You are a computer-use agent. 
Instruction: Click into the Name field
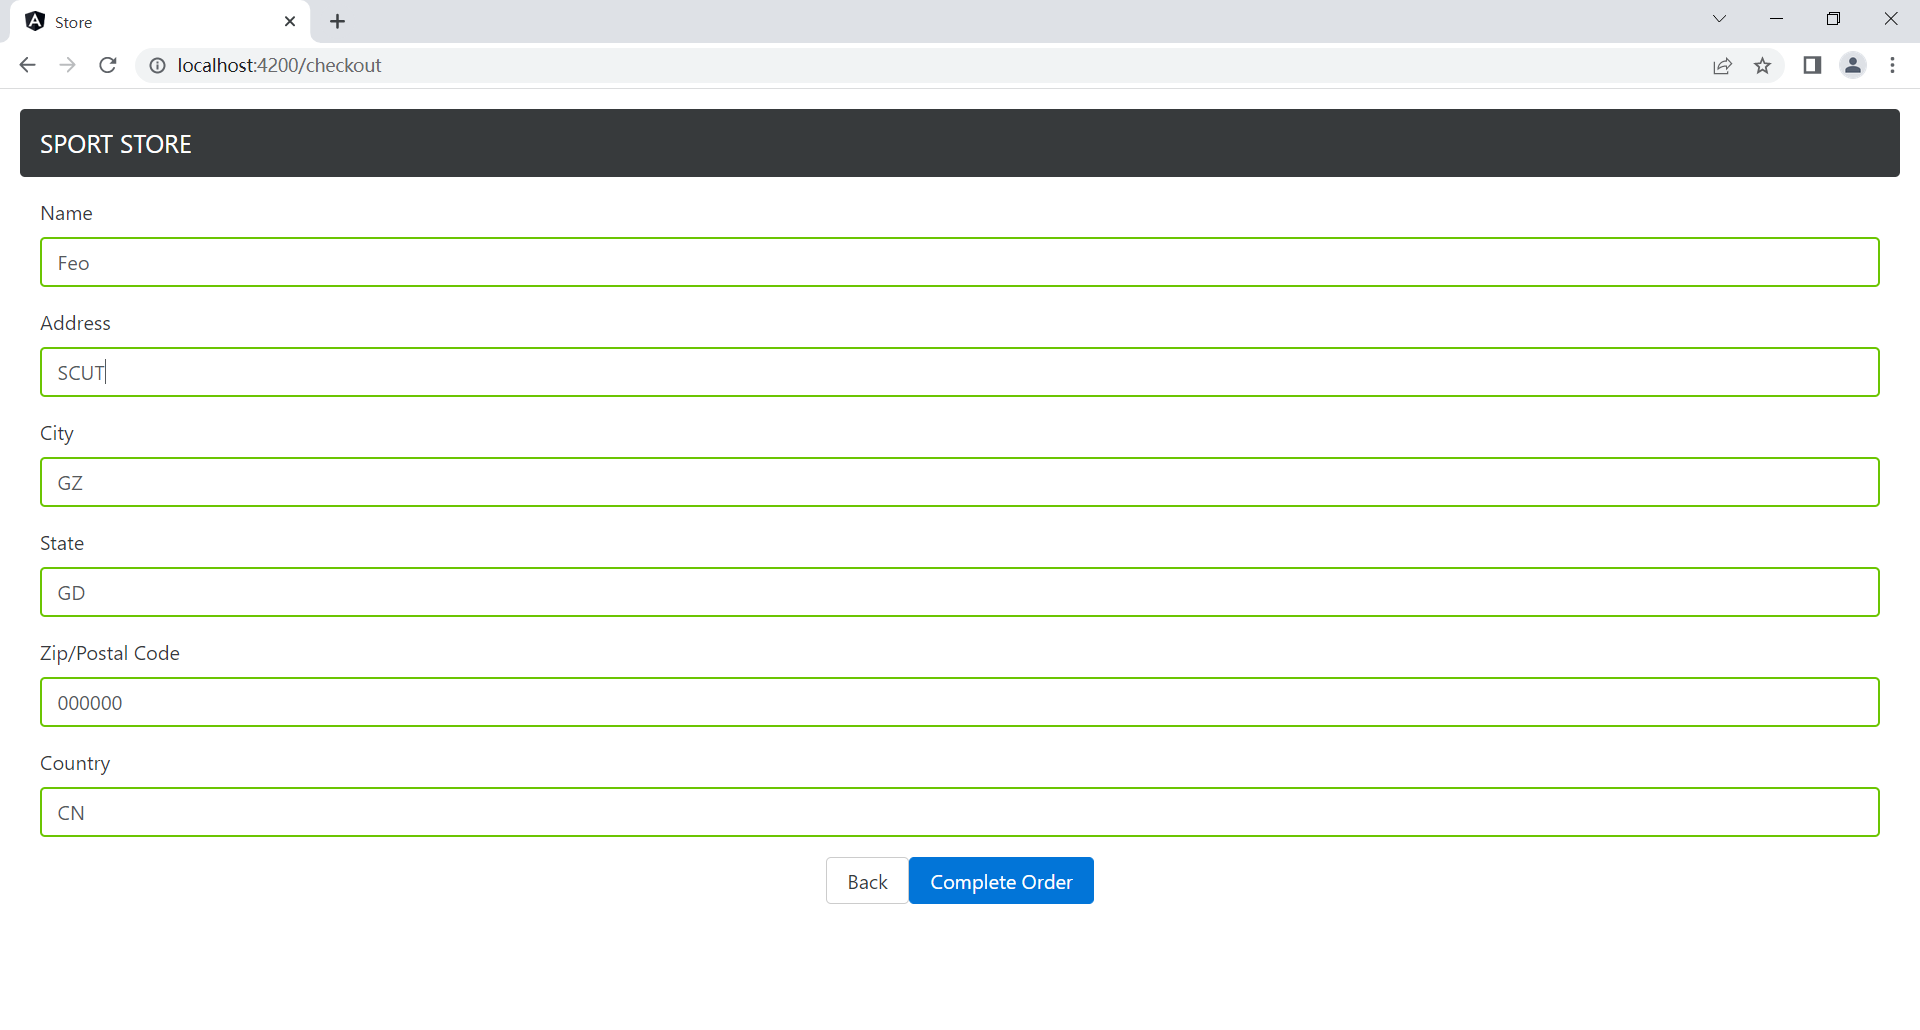click(x=960, y=262)
